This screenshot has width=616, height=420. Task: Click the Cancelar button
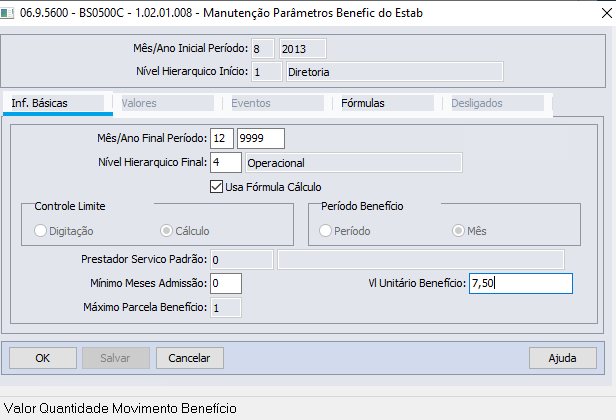(x=190, y=358)
